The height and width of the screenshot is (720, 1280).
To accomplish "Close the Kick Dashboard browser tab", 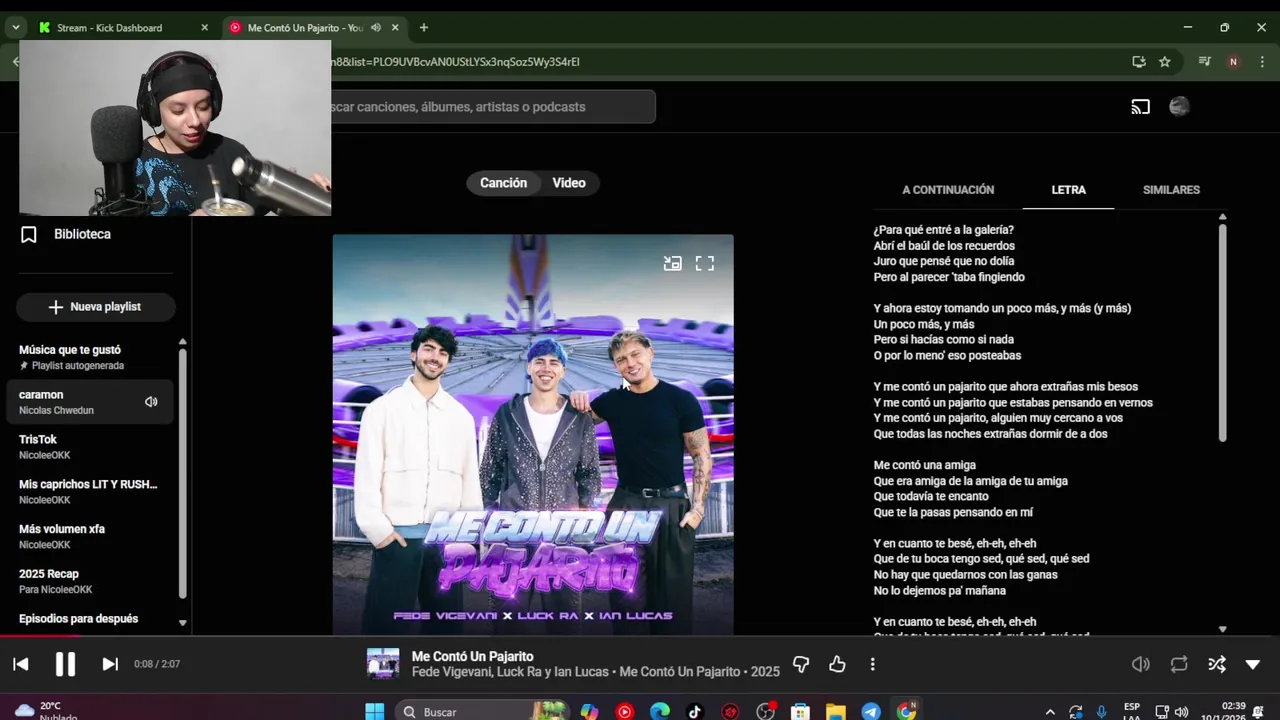I will [x=205, y=28].
